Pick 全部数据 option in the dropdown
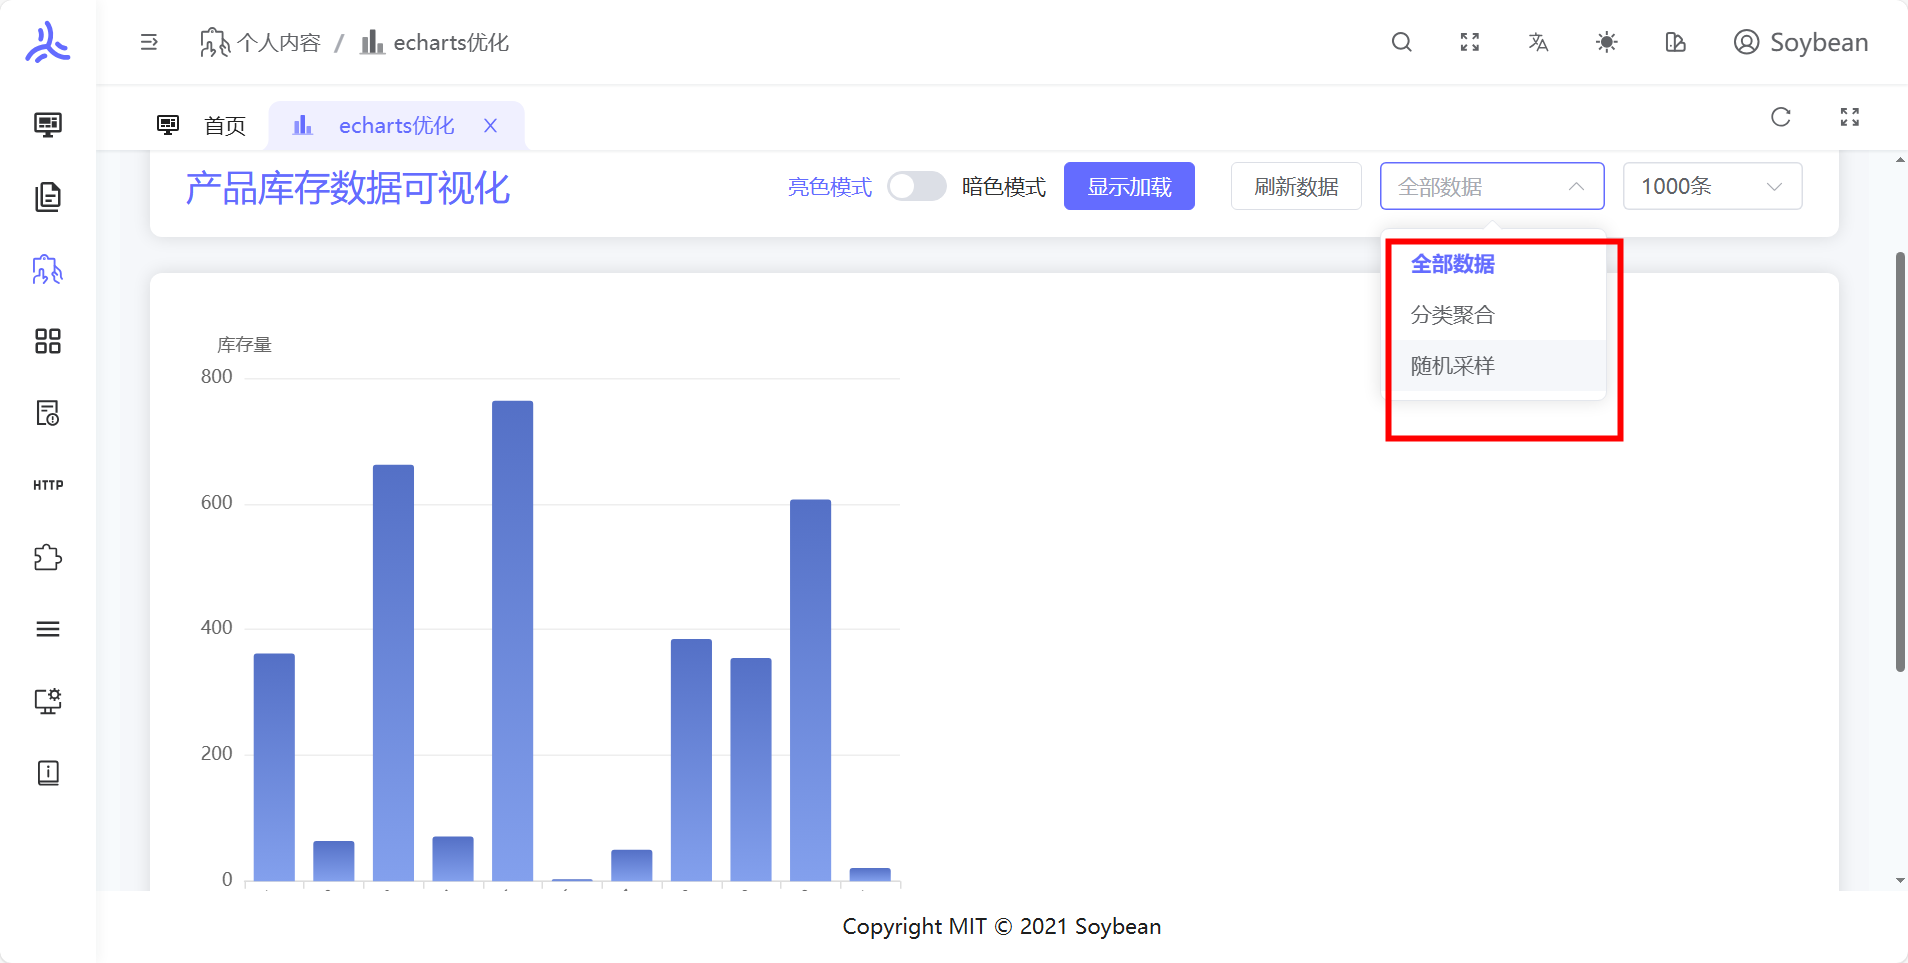Screen dimensions: 1908x963 (1452, 264)
